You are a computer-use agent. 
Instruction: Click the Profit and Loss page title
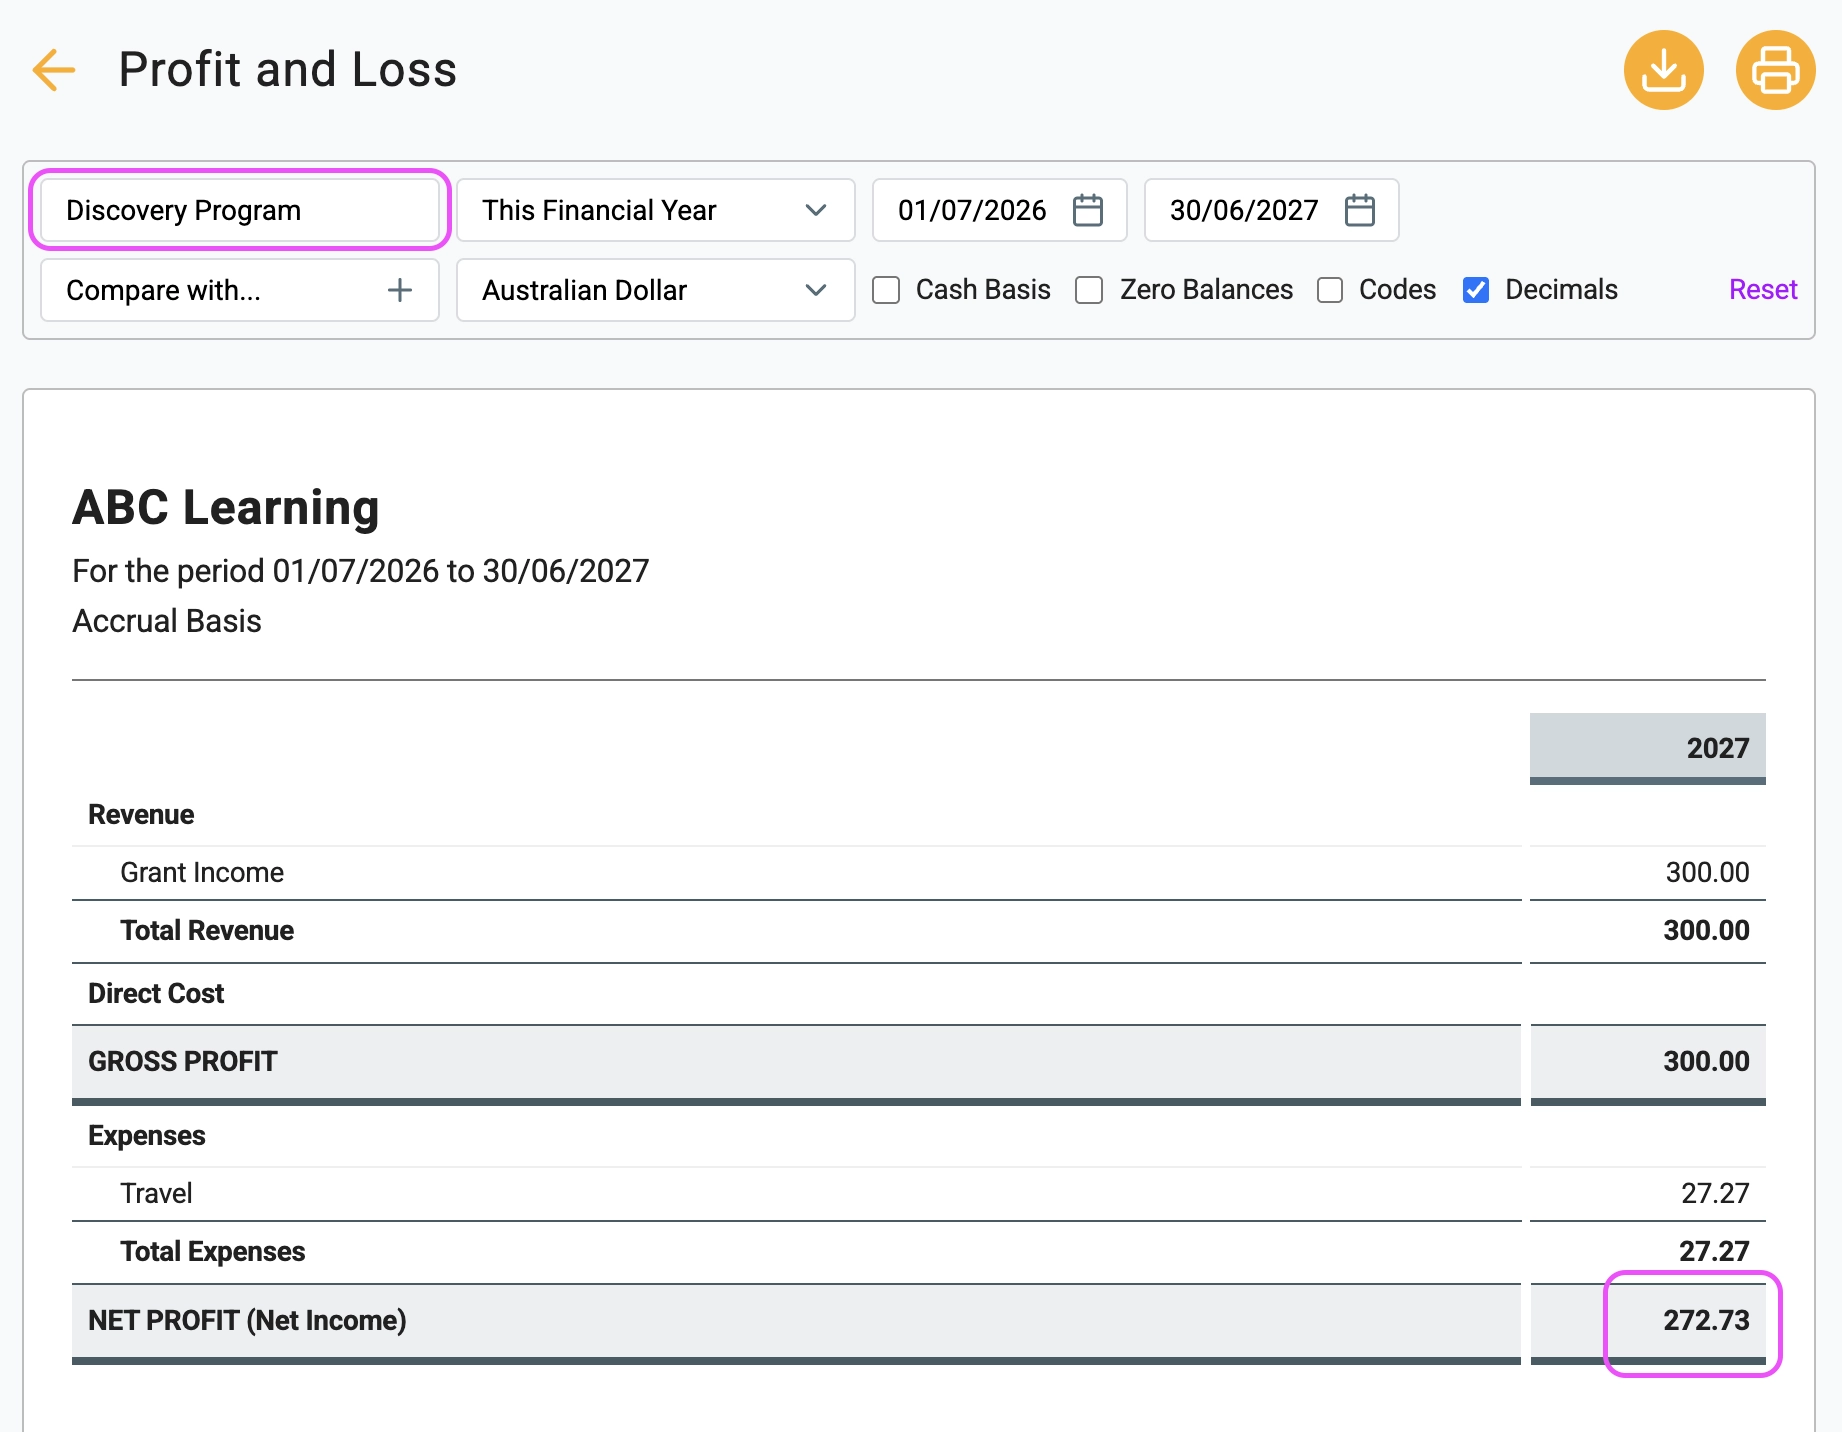tap(288, 70)
